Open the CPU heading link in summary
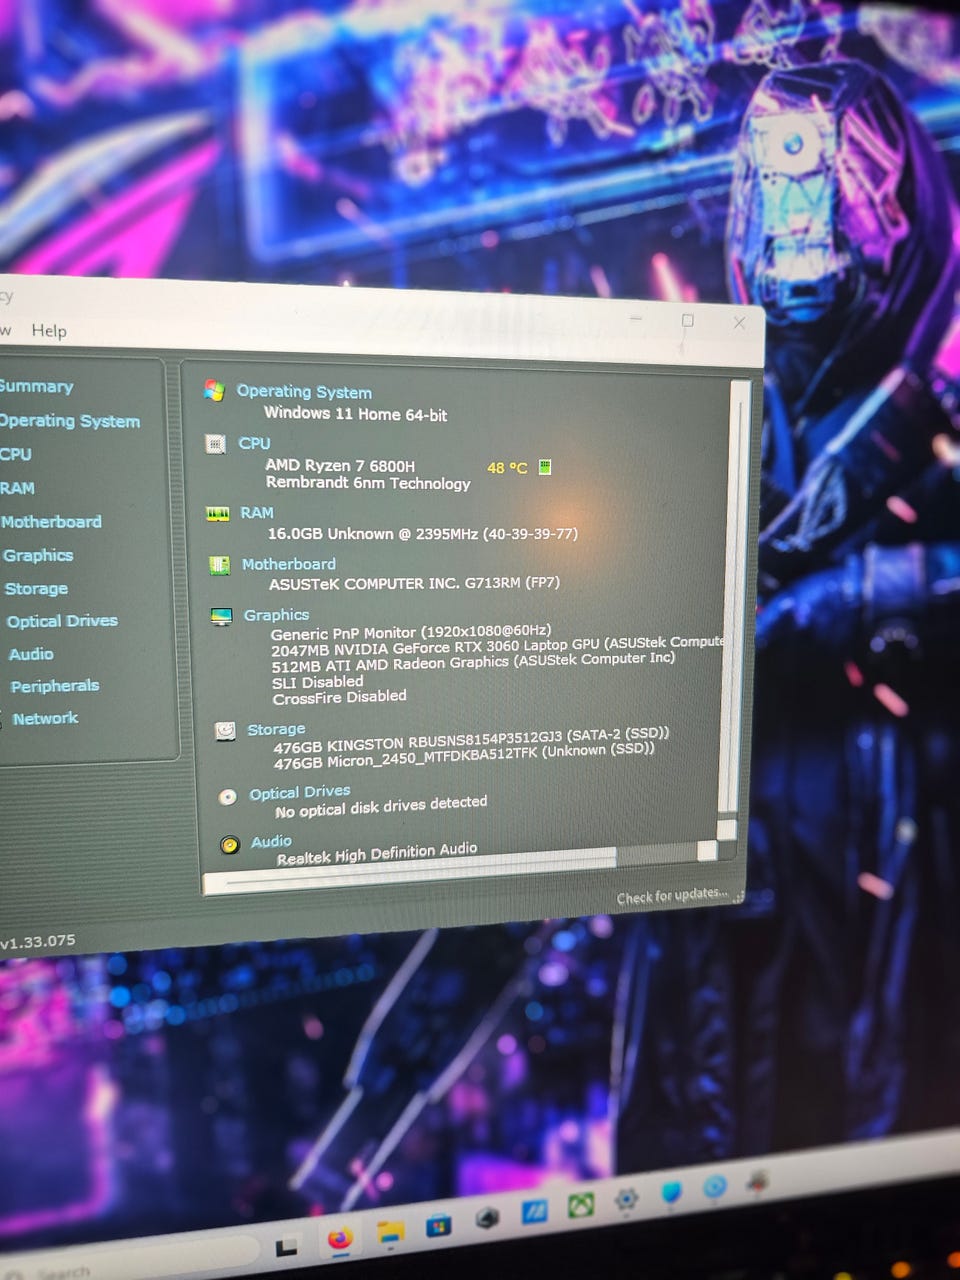The image size is (960, 1280). pyautogui.click(x=254, y=443)
